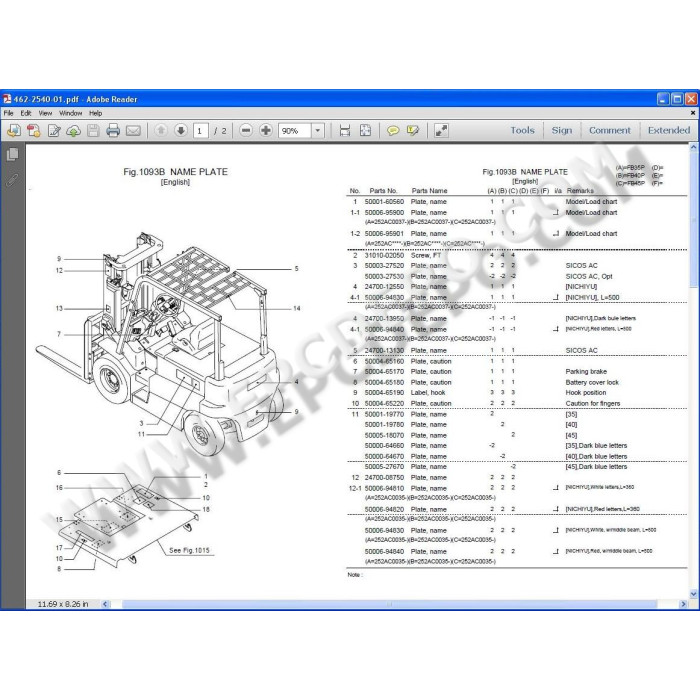
Task: Click the 'Screw, FT' part name
Action: (425, 255)
